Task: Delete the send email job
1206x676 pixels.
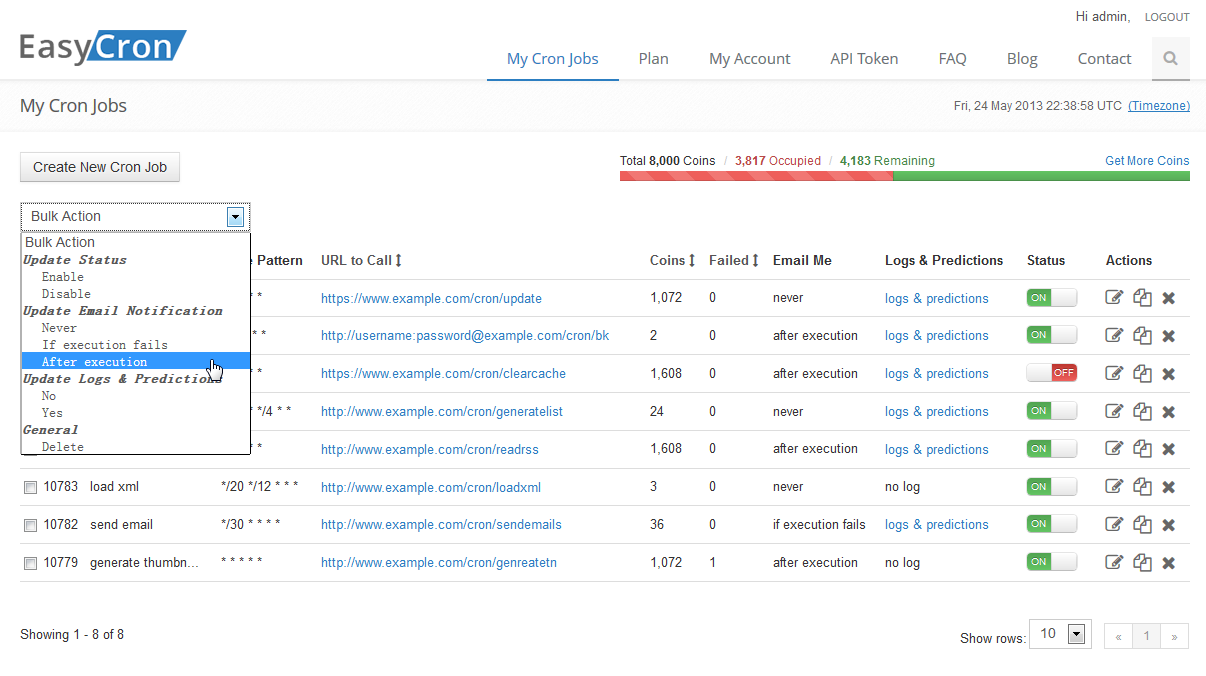Action: (1168, 525)
